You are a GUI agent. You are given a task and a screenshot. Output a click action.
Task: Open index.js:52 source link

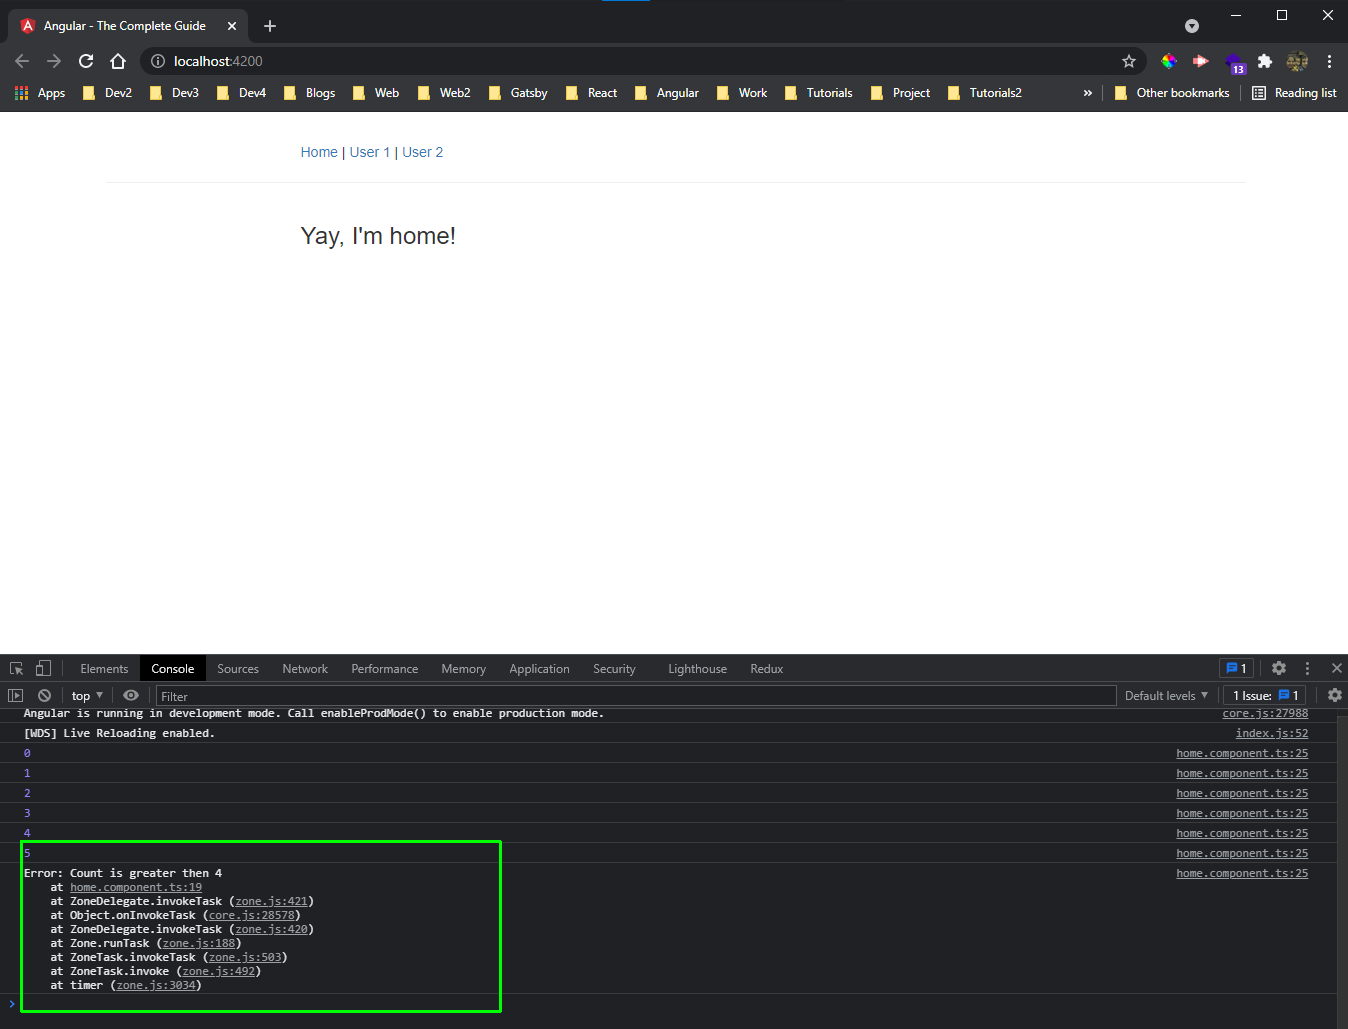(1272, 733)
